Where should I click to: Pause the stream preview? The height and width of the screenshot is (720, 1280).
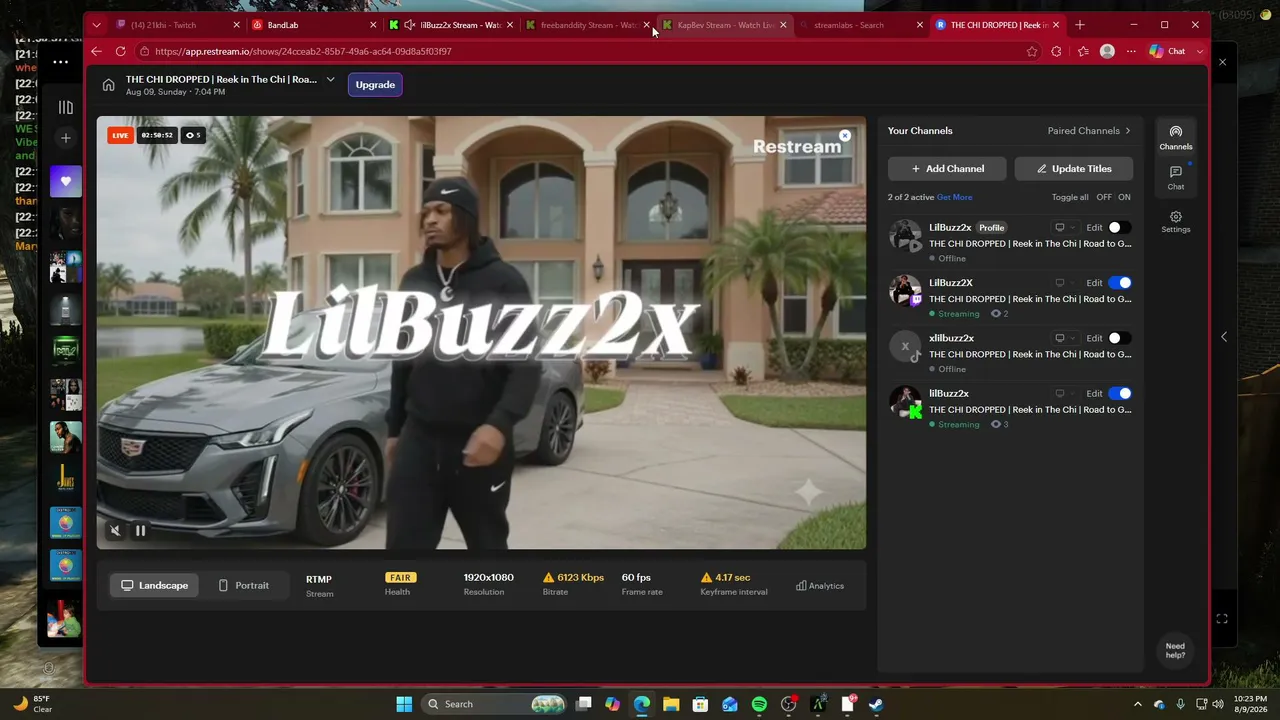[x=140, y=531]
